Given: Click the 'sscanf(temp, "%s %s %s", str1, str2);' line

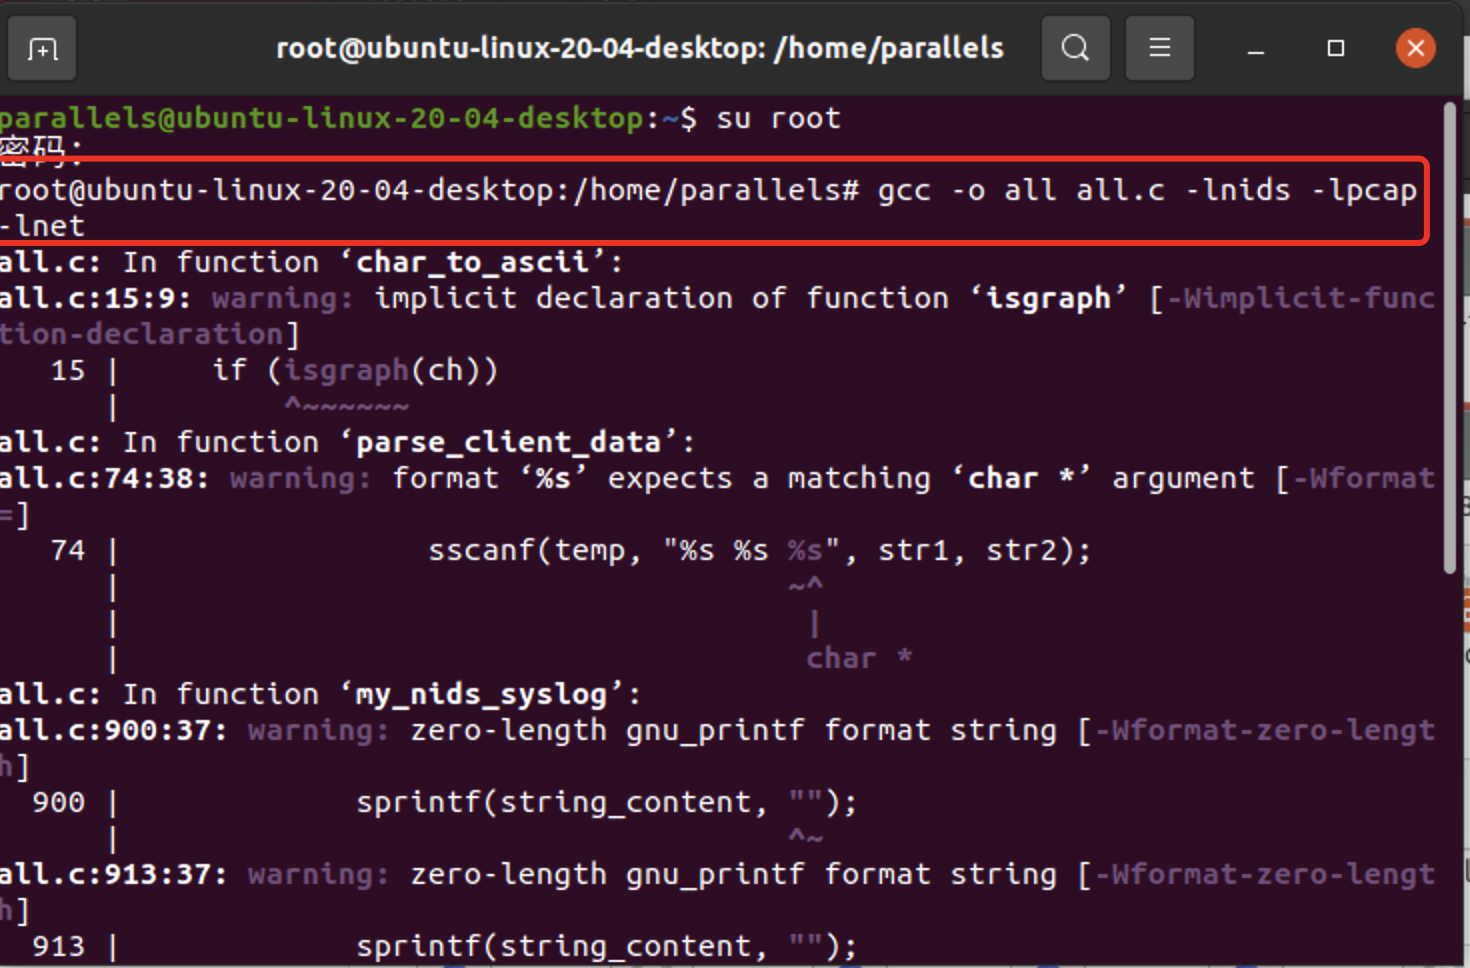Looking at the screenshot, I should click(x=759, y=550).
